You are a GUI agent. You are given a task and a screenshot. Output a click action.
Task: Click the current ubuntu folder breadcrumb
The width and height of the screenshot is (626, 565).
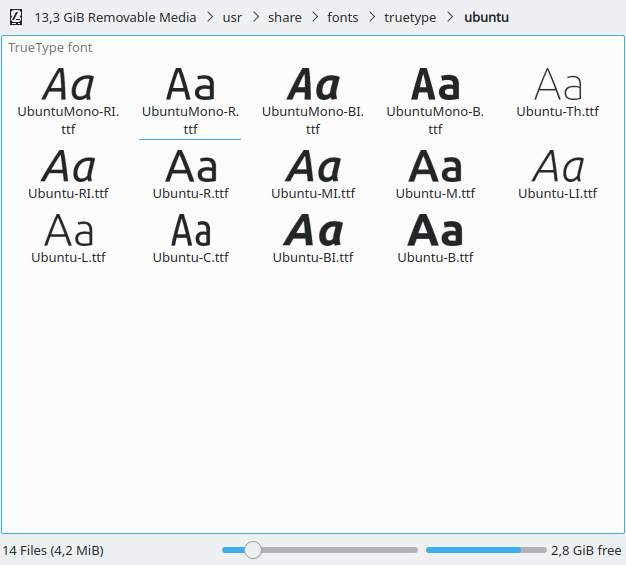click(486, 18)
